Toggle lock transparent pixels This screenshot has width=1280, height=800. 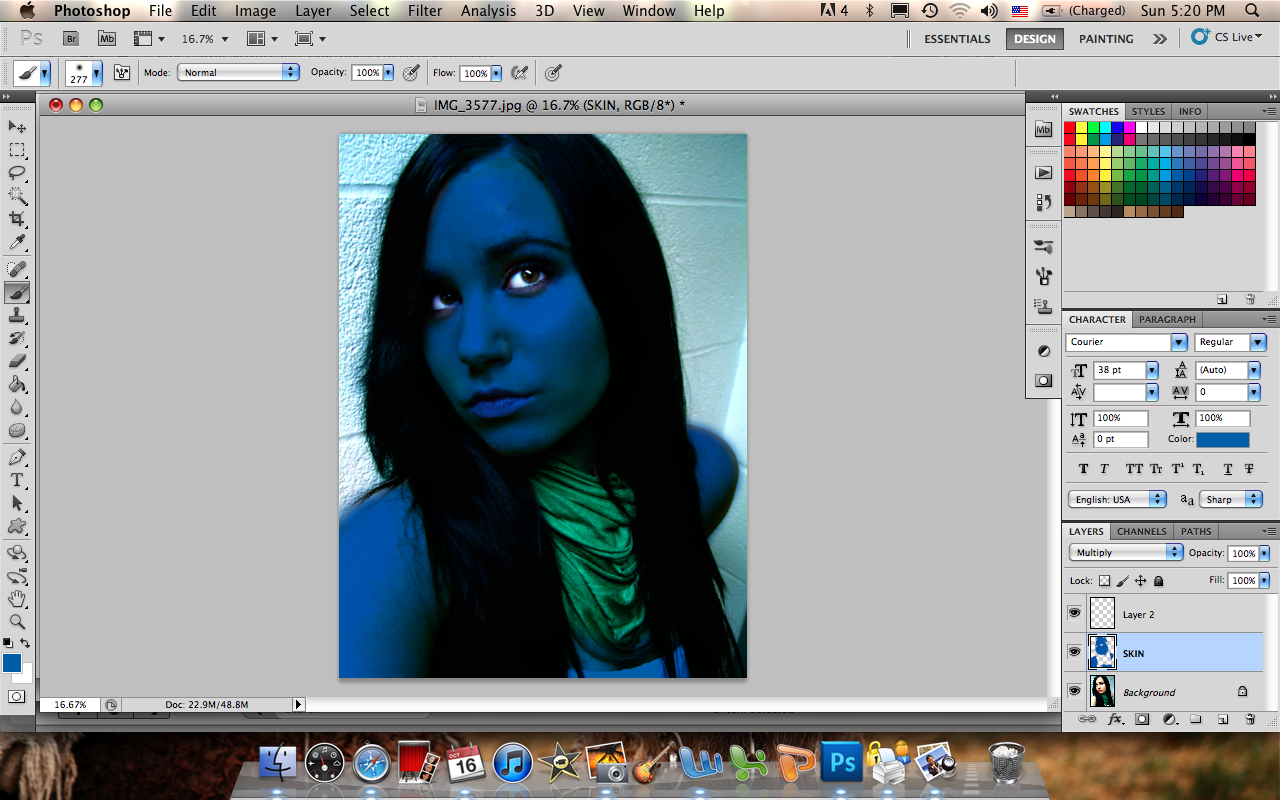pos(1104,580)
